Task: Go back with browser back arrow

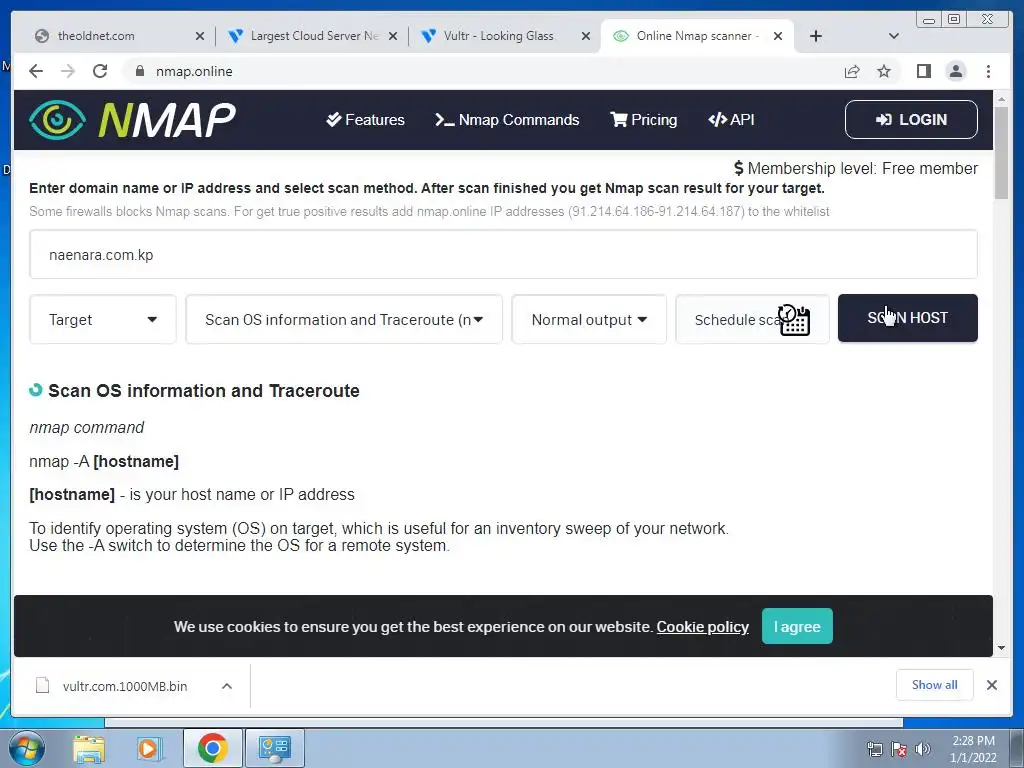Action: pyautogui.click(x=36, y=71)
